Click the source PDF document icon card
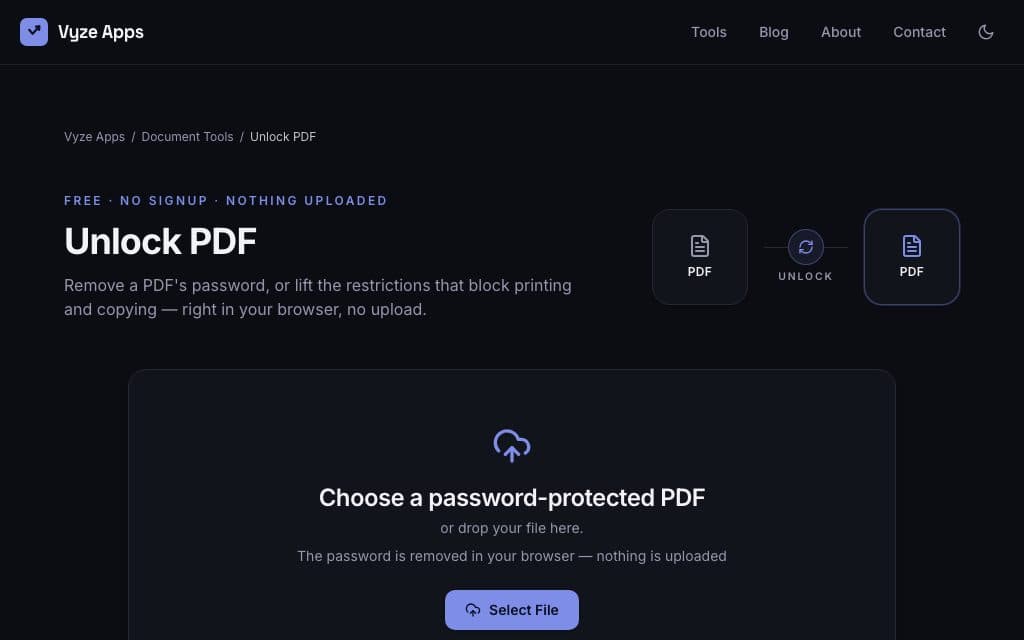The image size is (1024, 640). point(699,257)
